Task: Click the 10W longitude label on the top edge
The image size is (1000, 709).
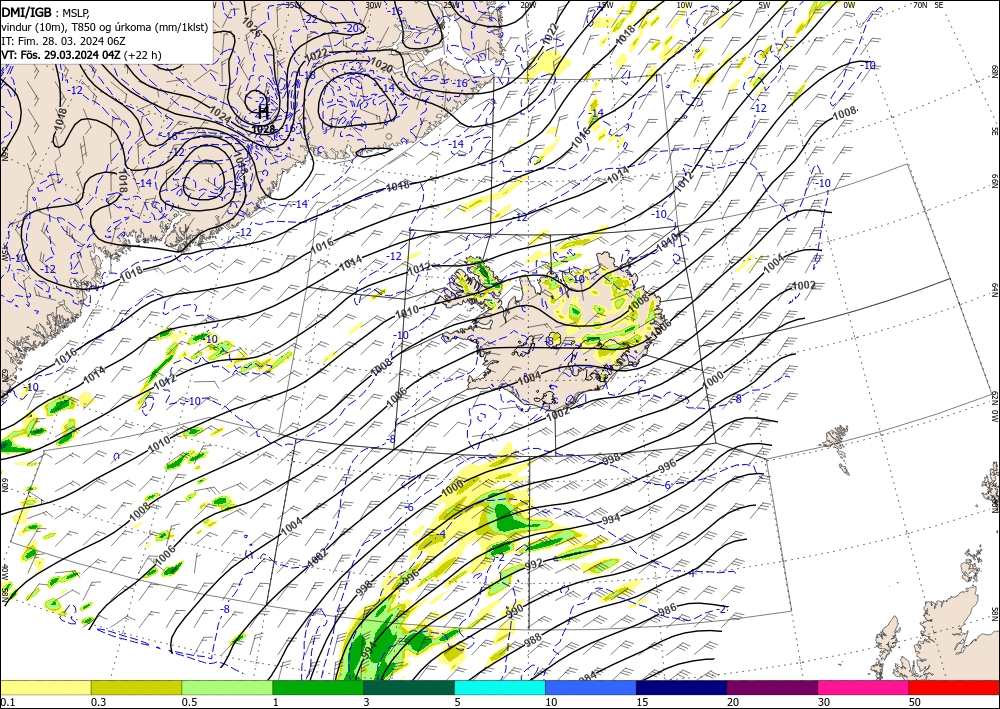Action: click(684, 5)
